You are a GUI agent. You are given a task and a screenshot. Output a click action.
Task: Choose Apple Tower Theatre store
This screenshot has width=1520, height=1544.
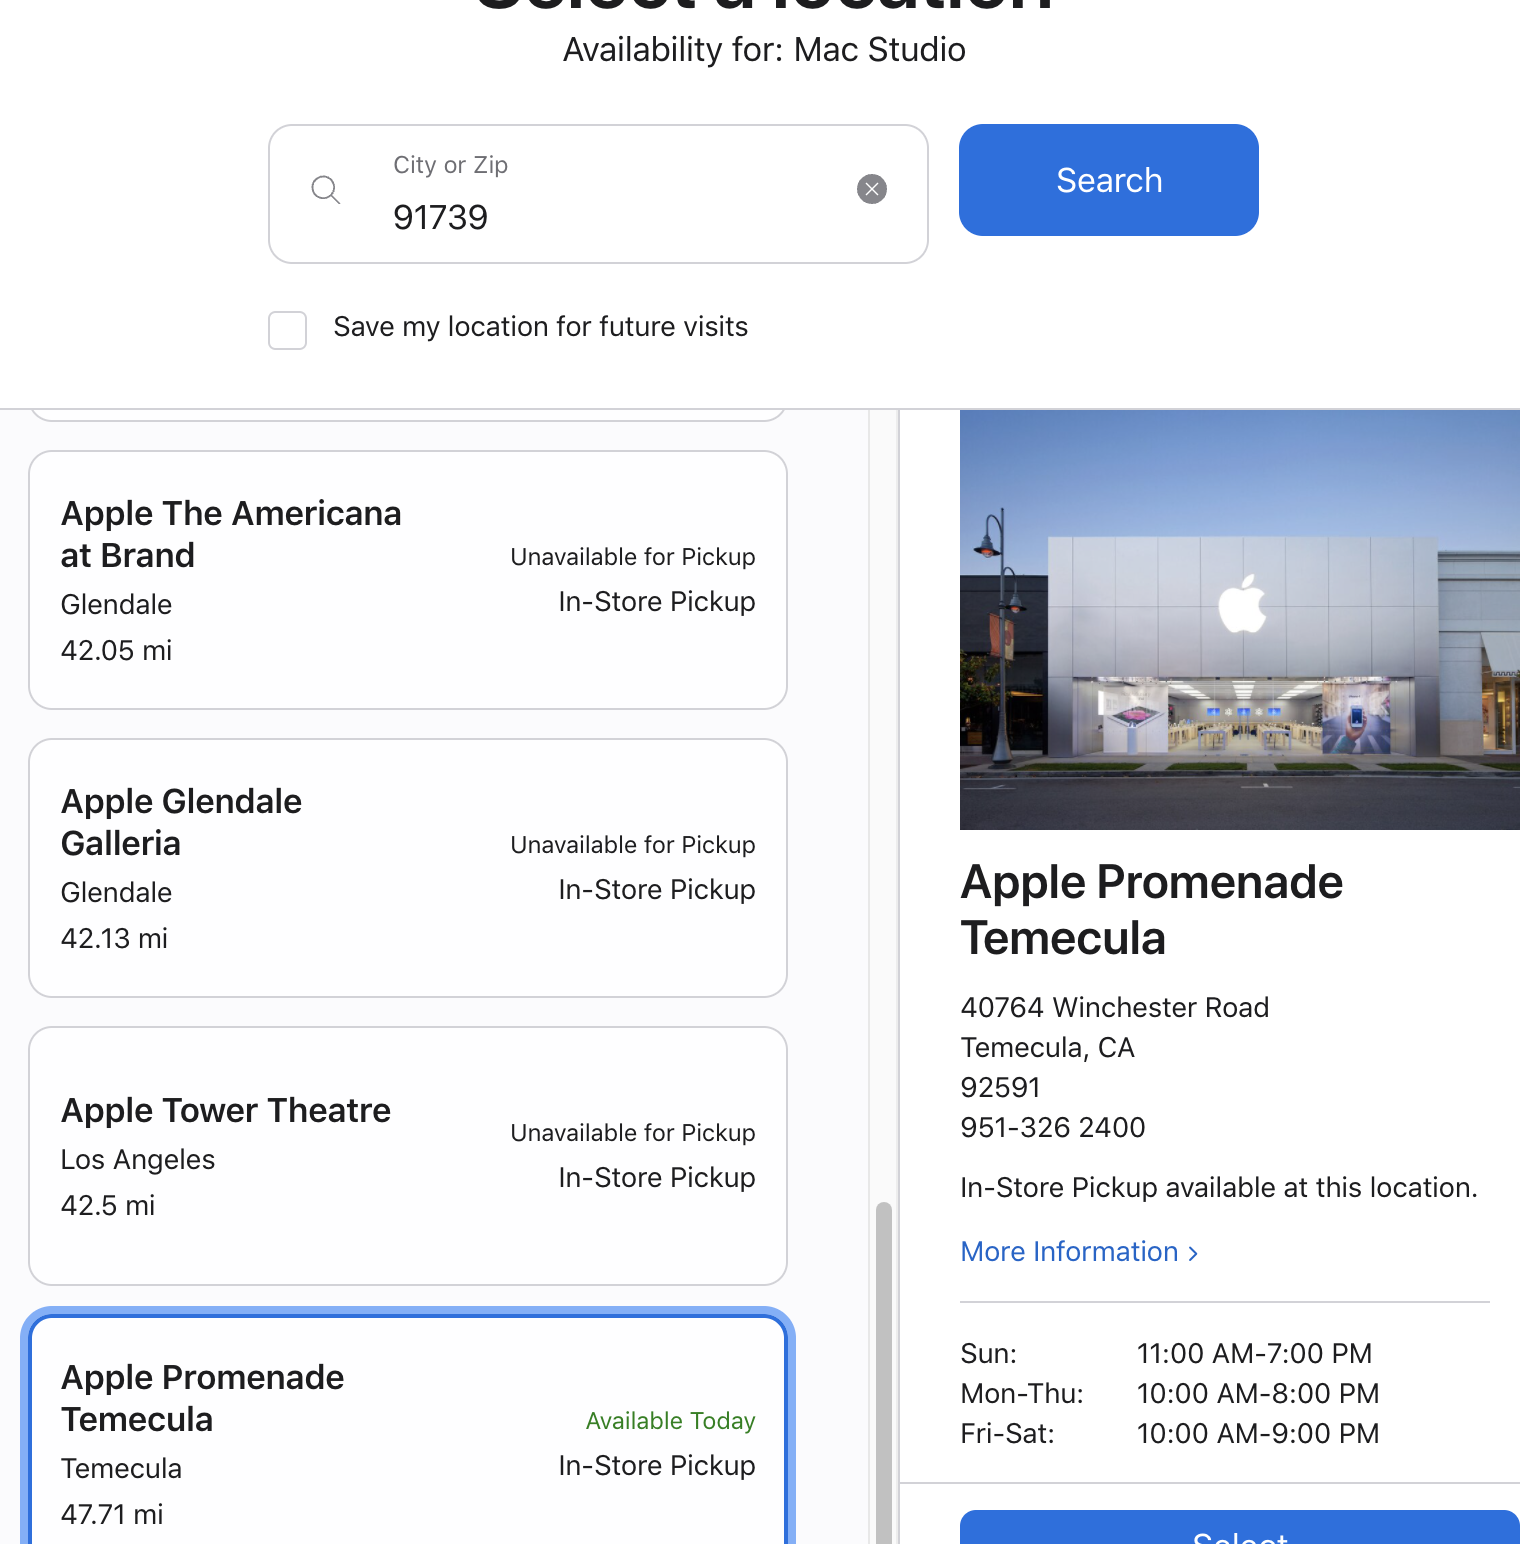click(x=408, y=1156)
